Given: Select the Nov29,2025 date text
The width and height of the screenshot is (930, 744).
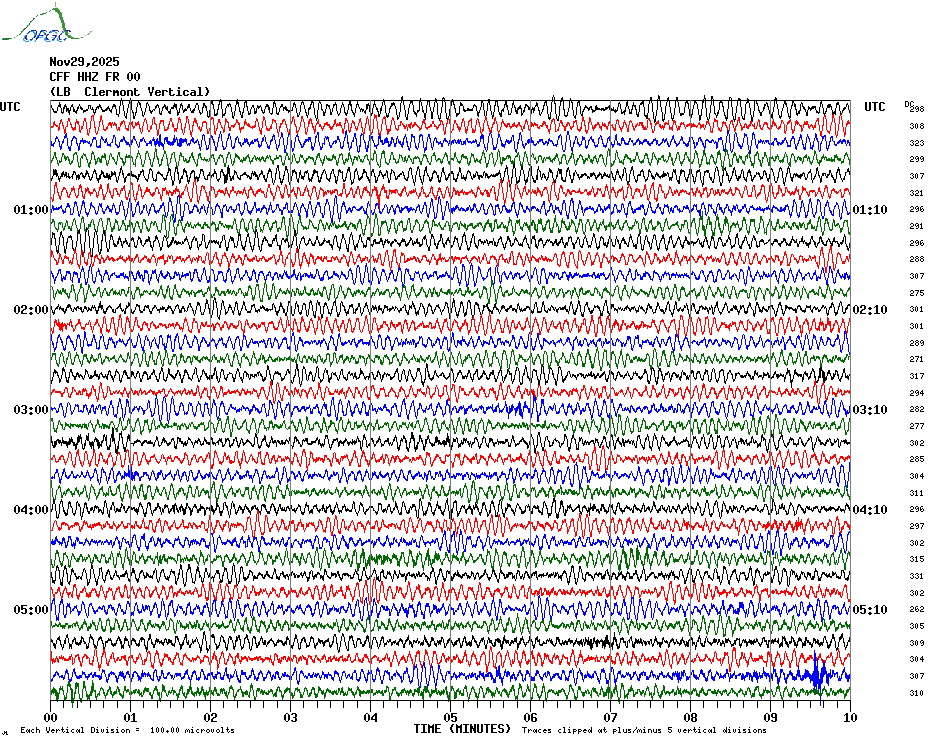Looking at the screenshot, I should [84, 61].
